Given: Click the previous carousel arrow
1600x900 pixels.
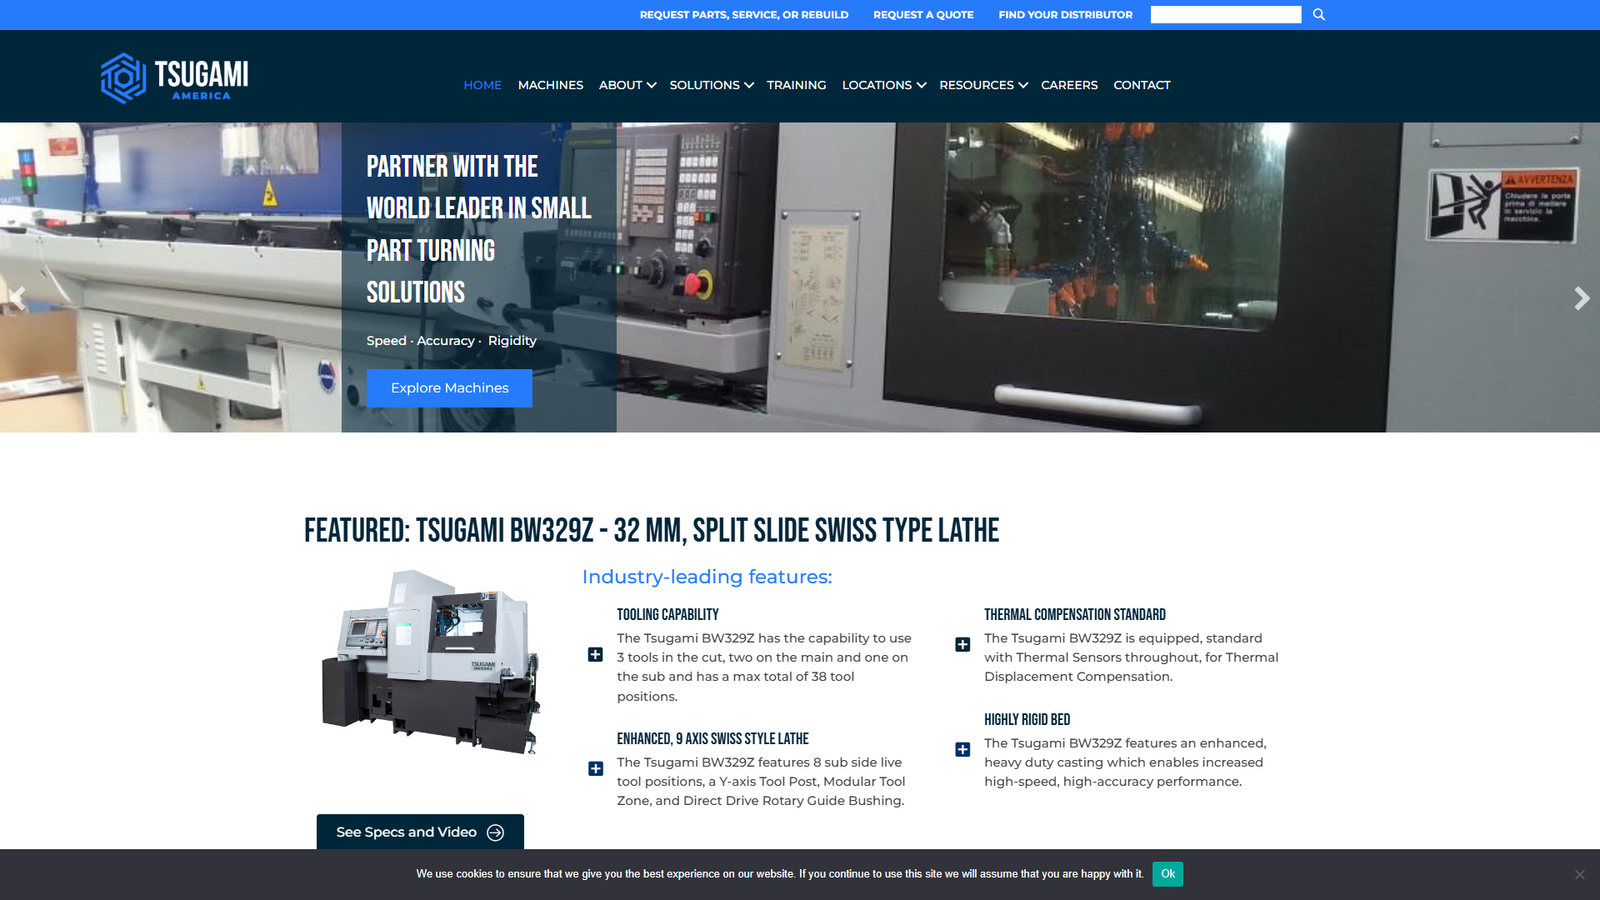Looking at the screenshot, I should pyautogui.click(x=18, y=298).
